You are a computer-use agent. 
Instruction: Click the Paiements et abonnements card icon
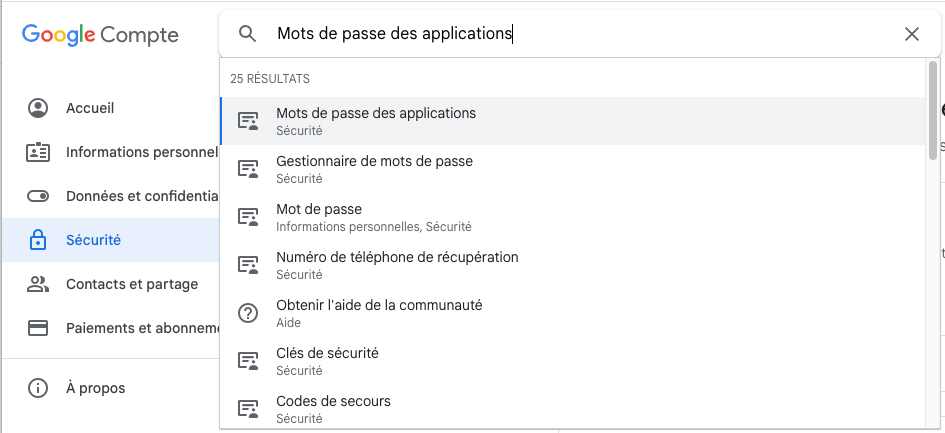click(38, 328)
